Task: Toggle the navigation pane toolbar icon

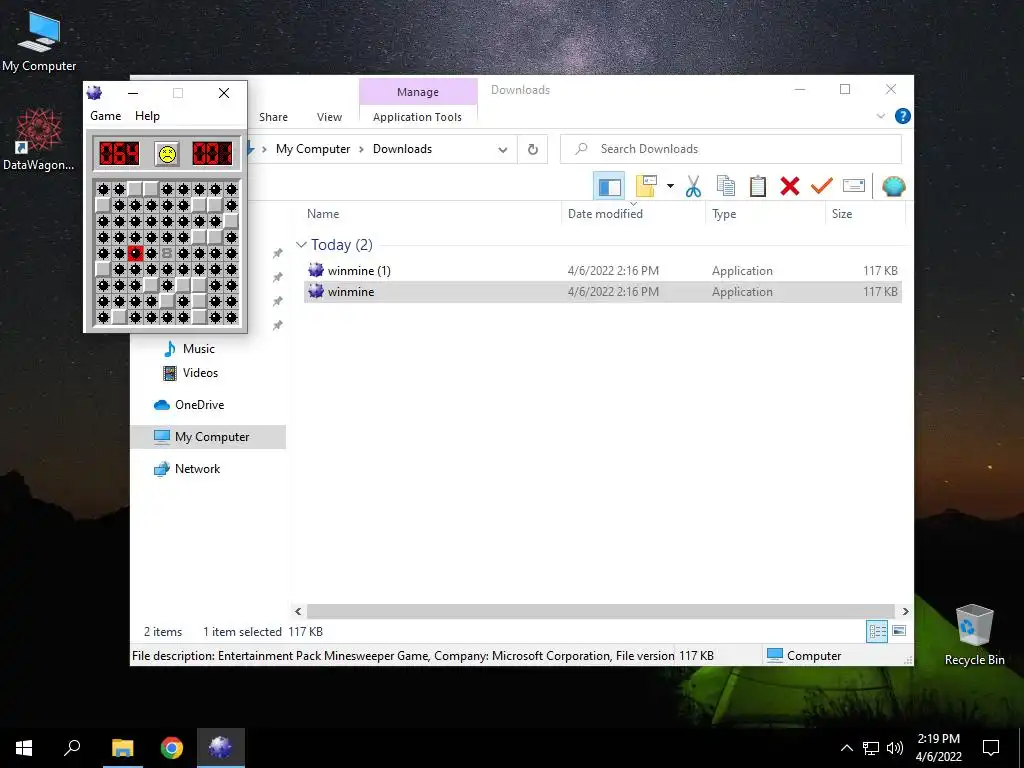Action: click(x=609, y=187)
